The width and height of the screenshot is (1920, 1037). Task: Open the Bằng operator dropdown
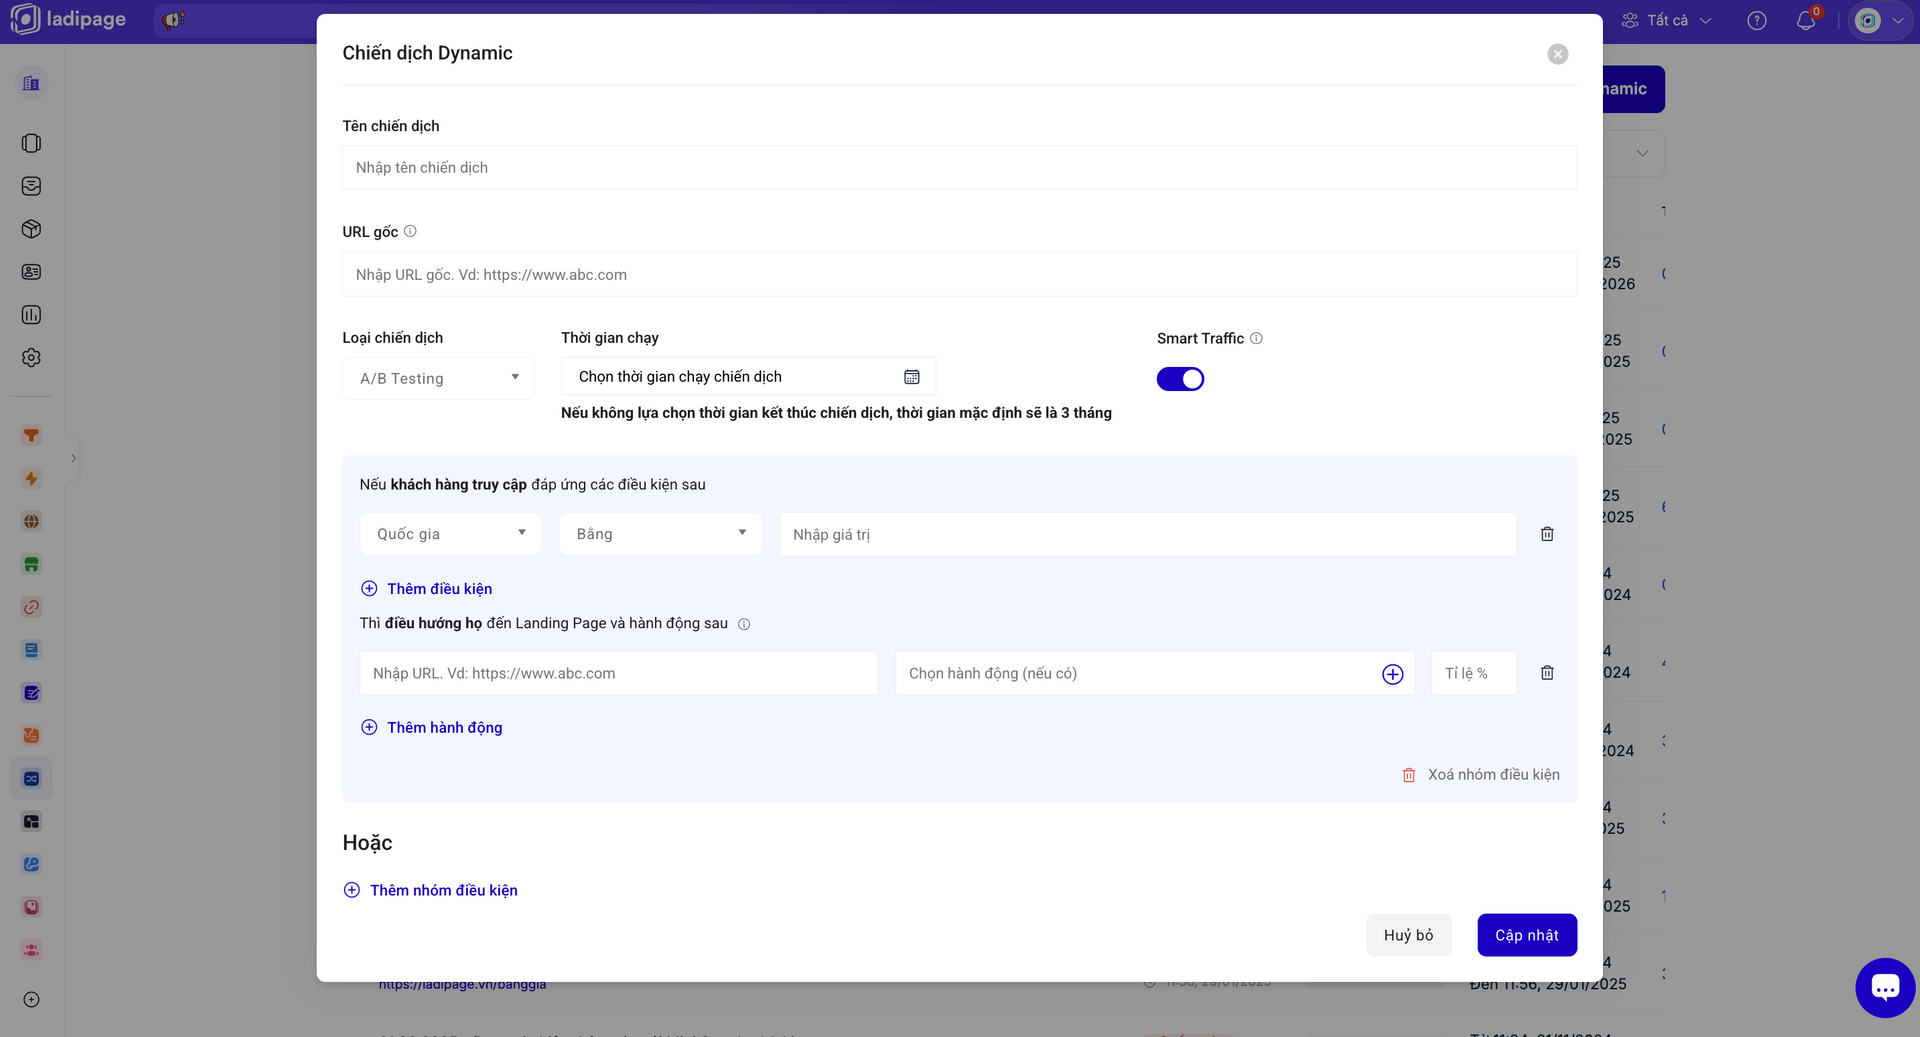point(660,534)
